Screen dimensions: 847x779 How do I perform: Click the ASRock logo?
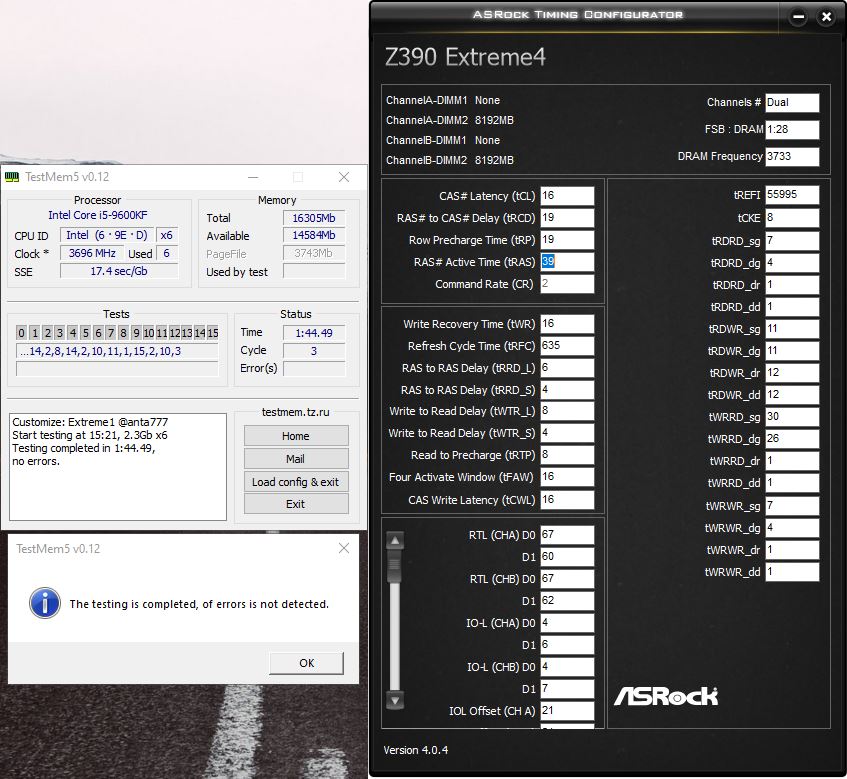pos(666,696)
